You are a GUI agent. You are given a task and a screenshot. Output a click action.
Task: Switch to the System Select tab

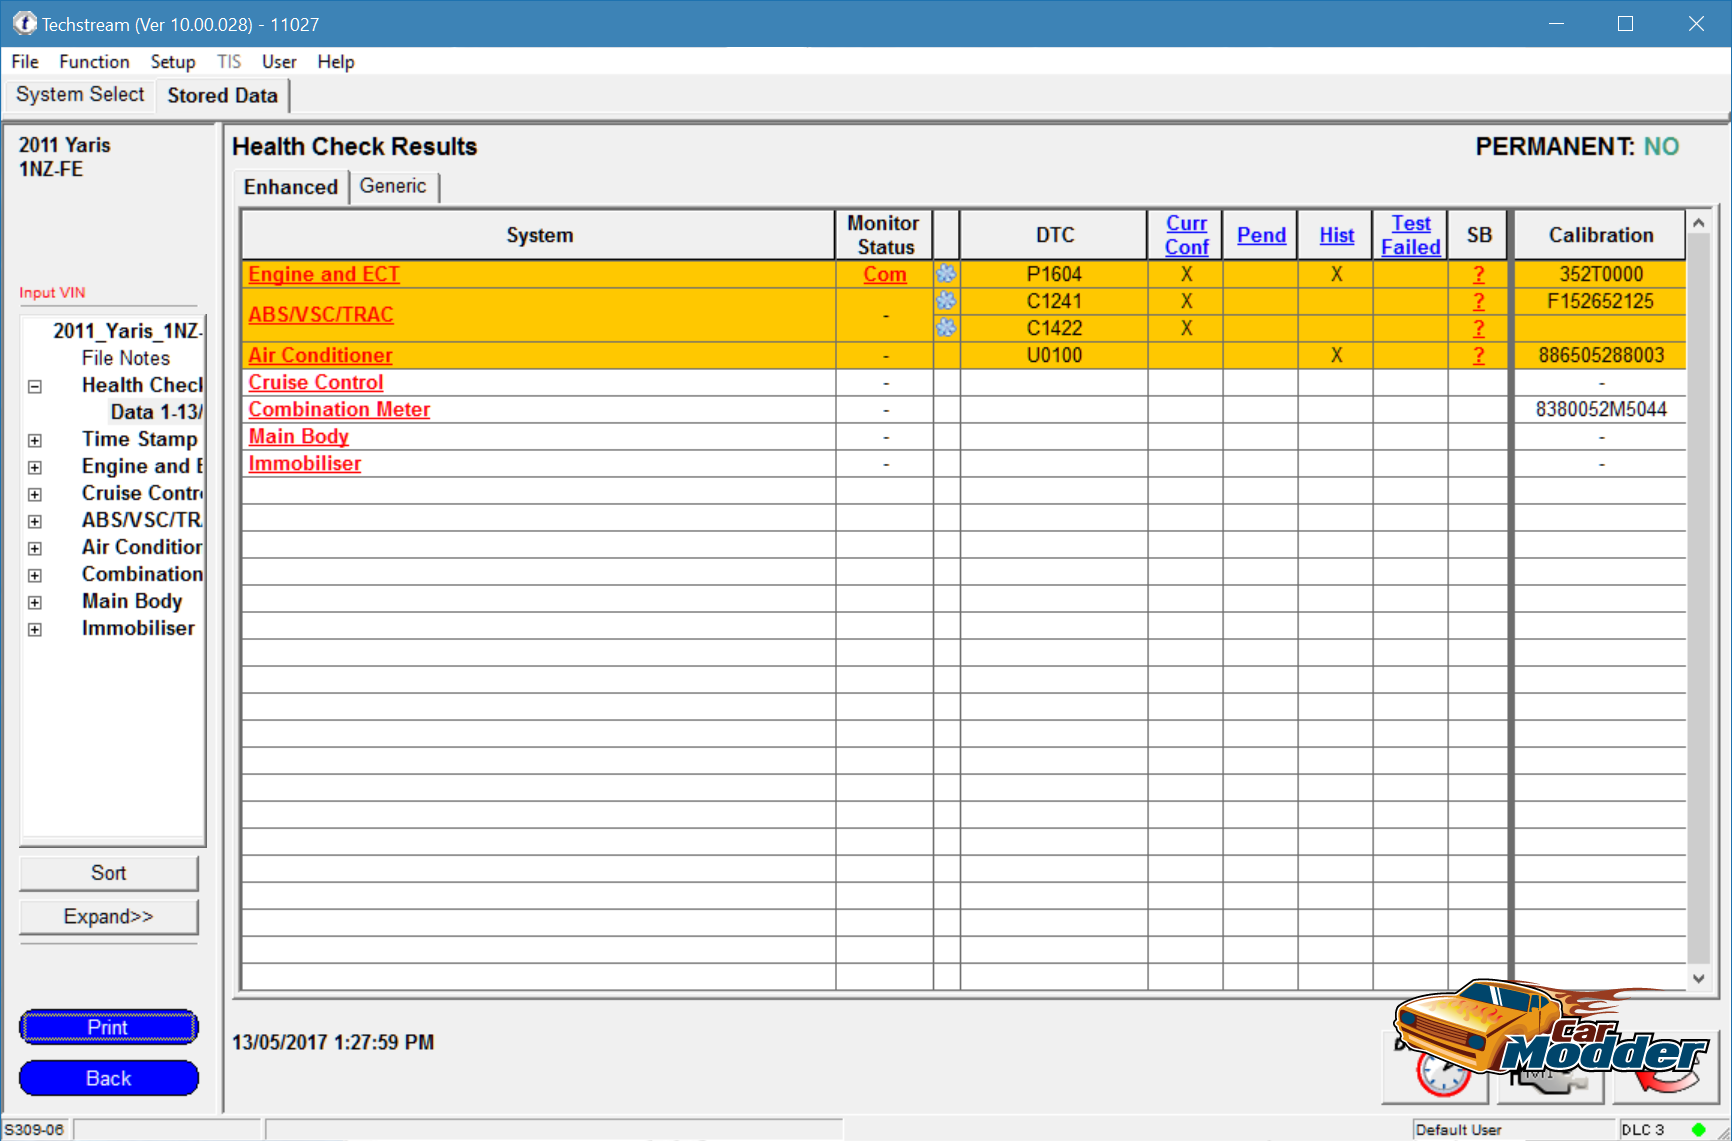point(80,95)
